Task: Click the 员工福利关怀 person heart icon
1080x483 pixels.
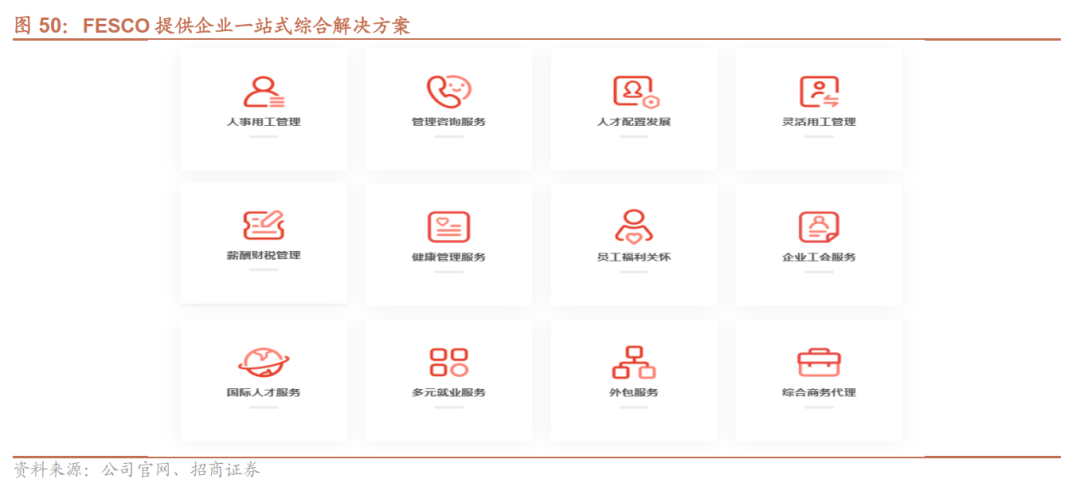Action: tap(634, 226)
